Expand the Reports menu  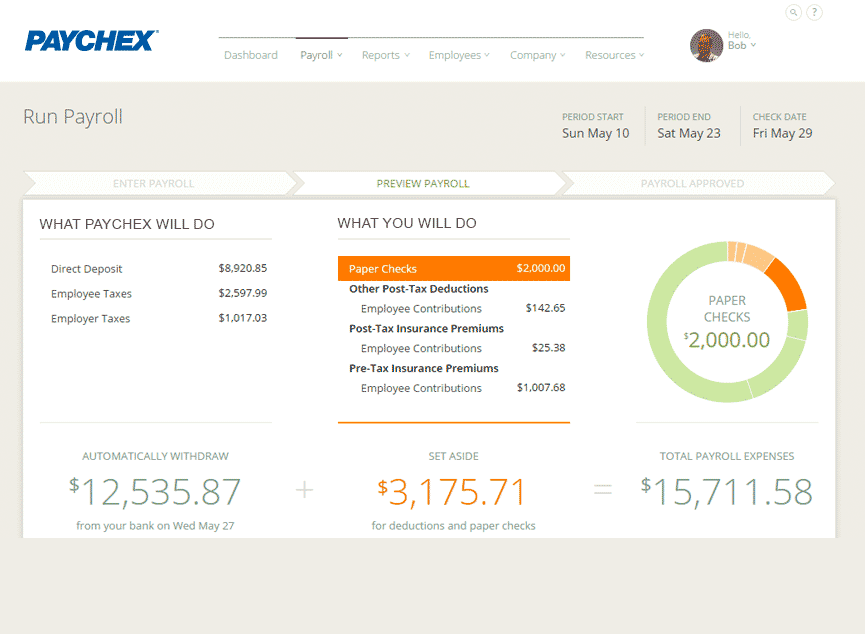coord(386,55)
